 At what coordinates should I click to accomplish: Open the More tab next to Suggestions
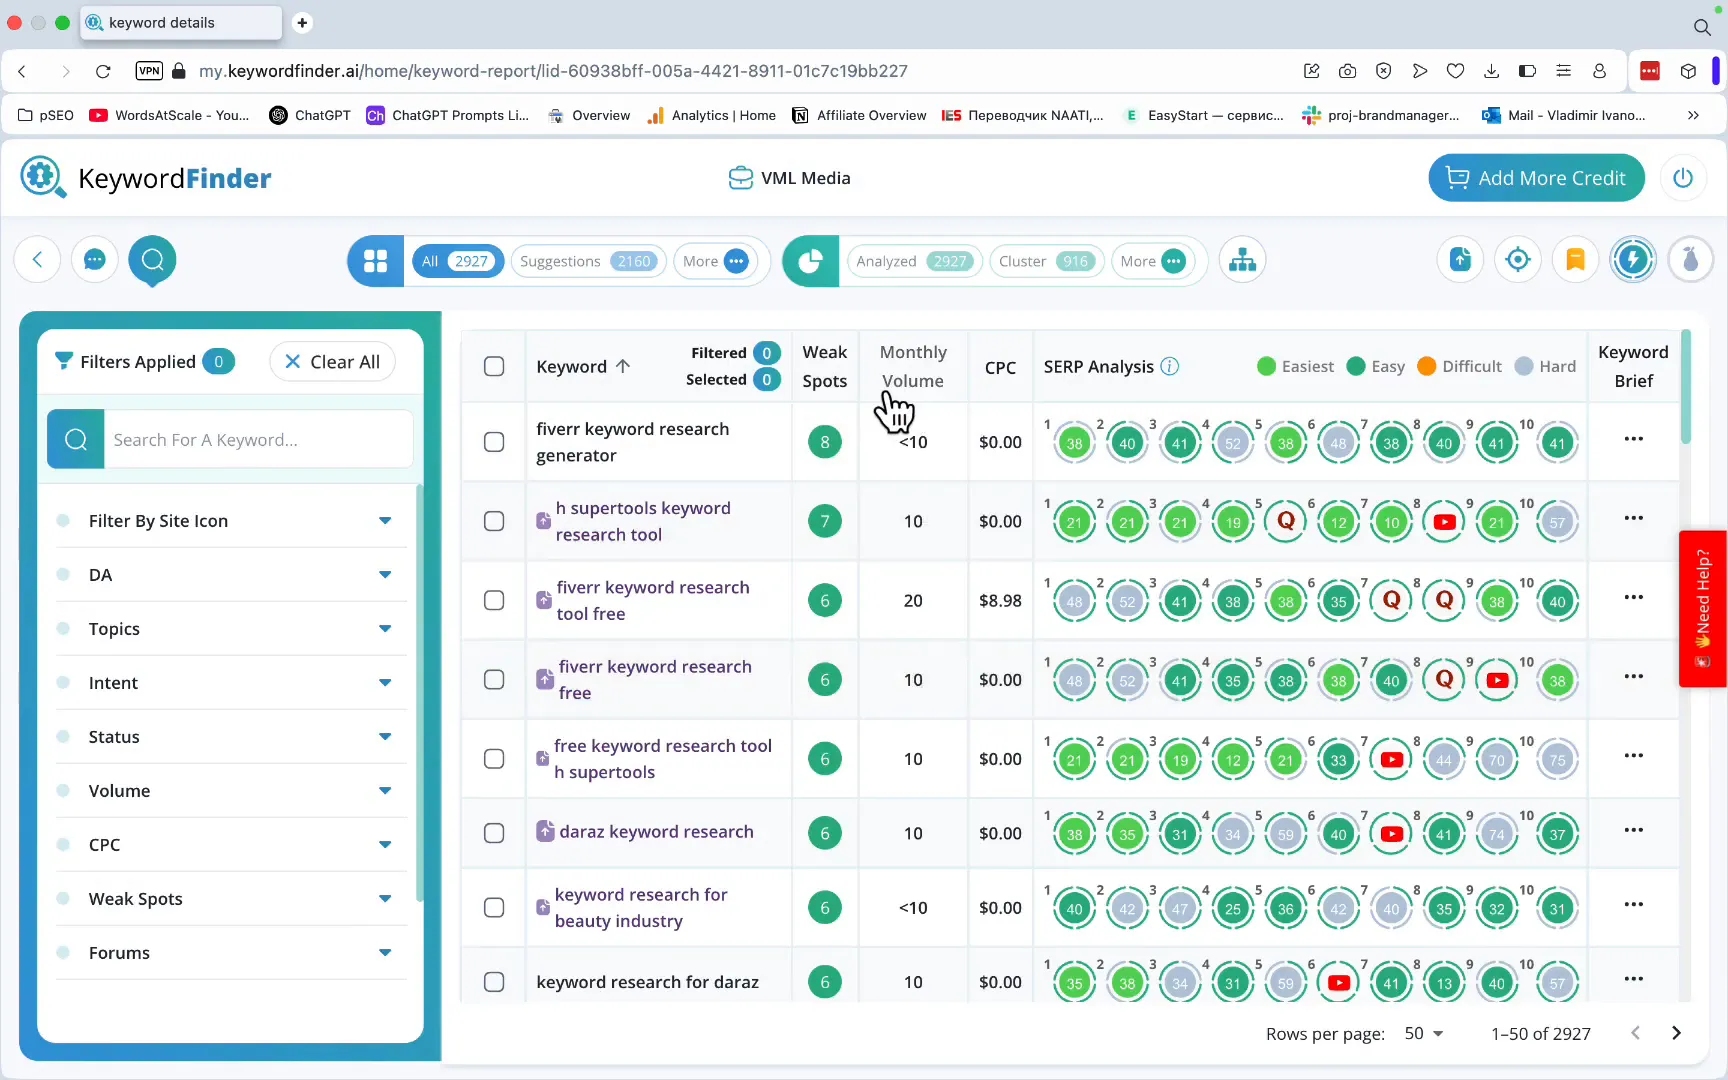(715, 261)
